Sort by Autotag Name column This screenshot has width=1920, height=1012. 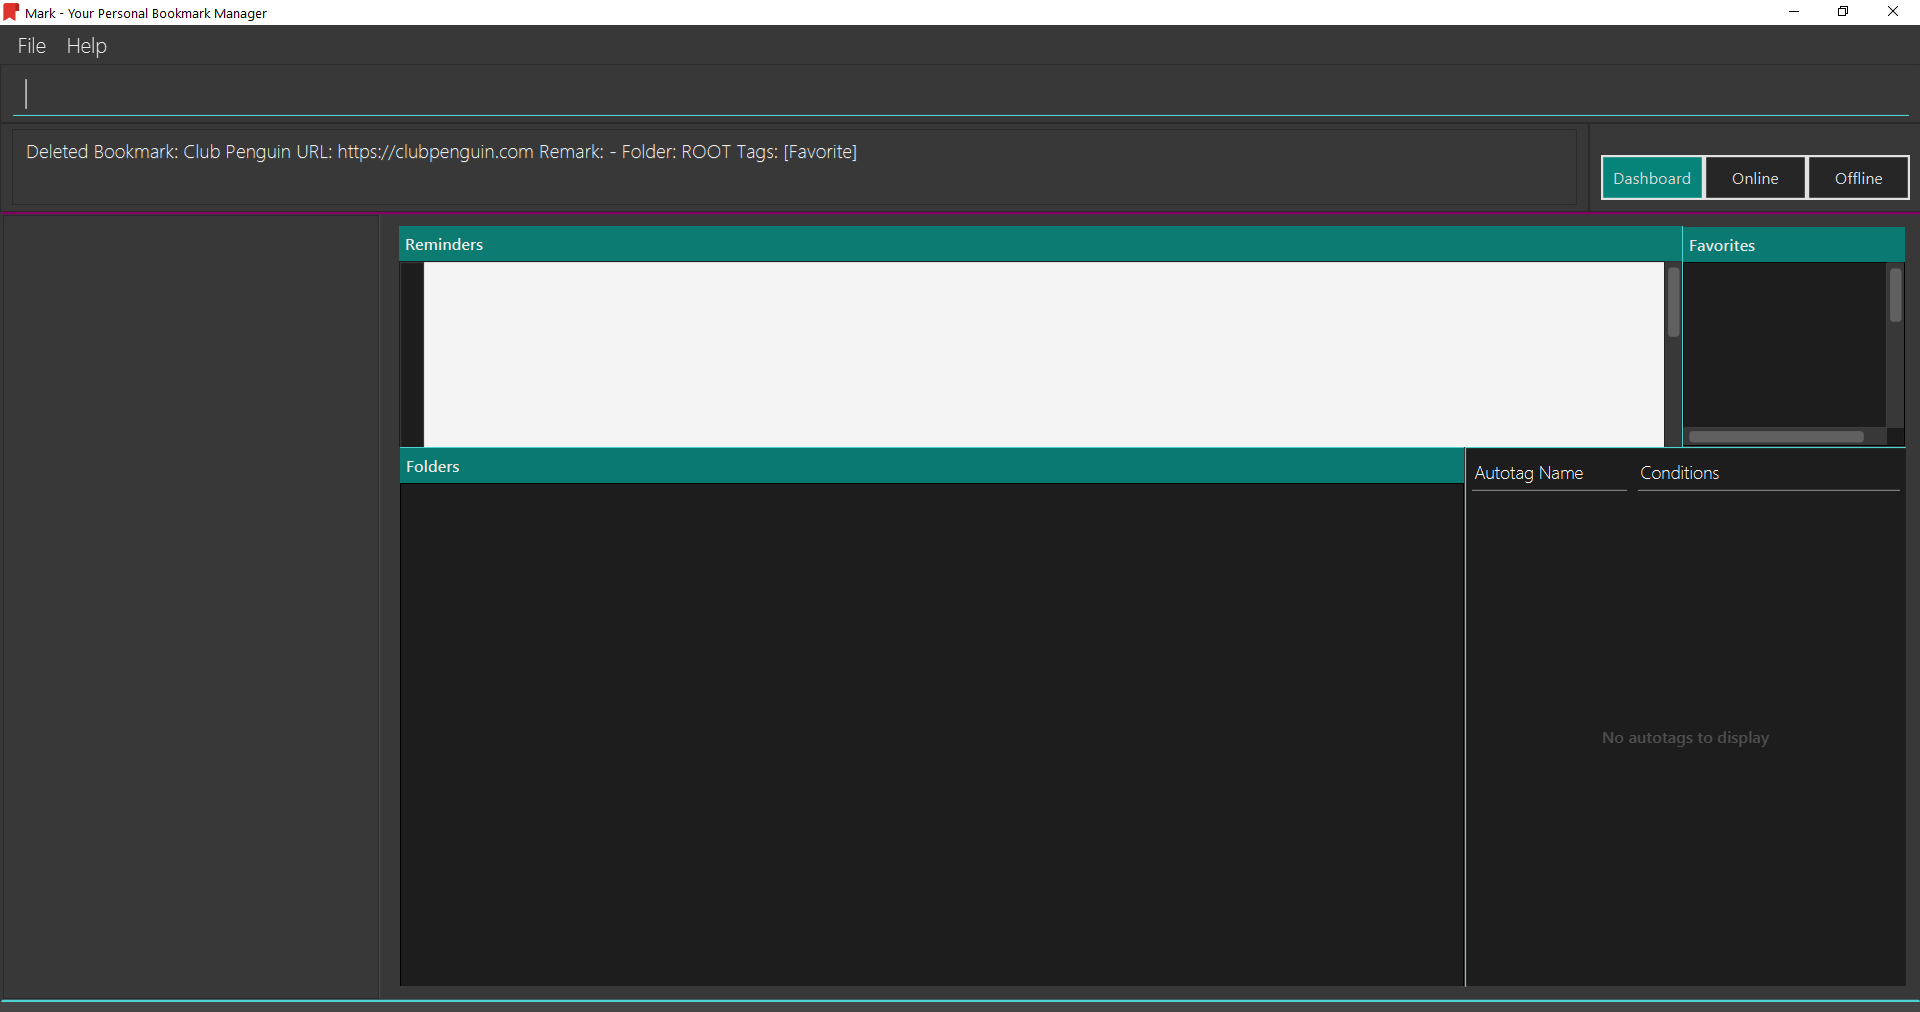[1549, 473]
